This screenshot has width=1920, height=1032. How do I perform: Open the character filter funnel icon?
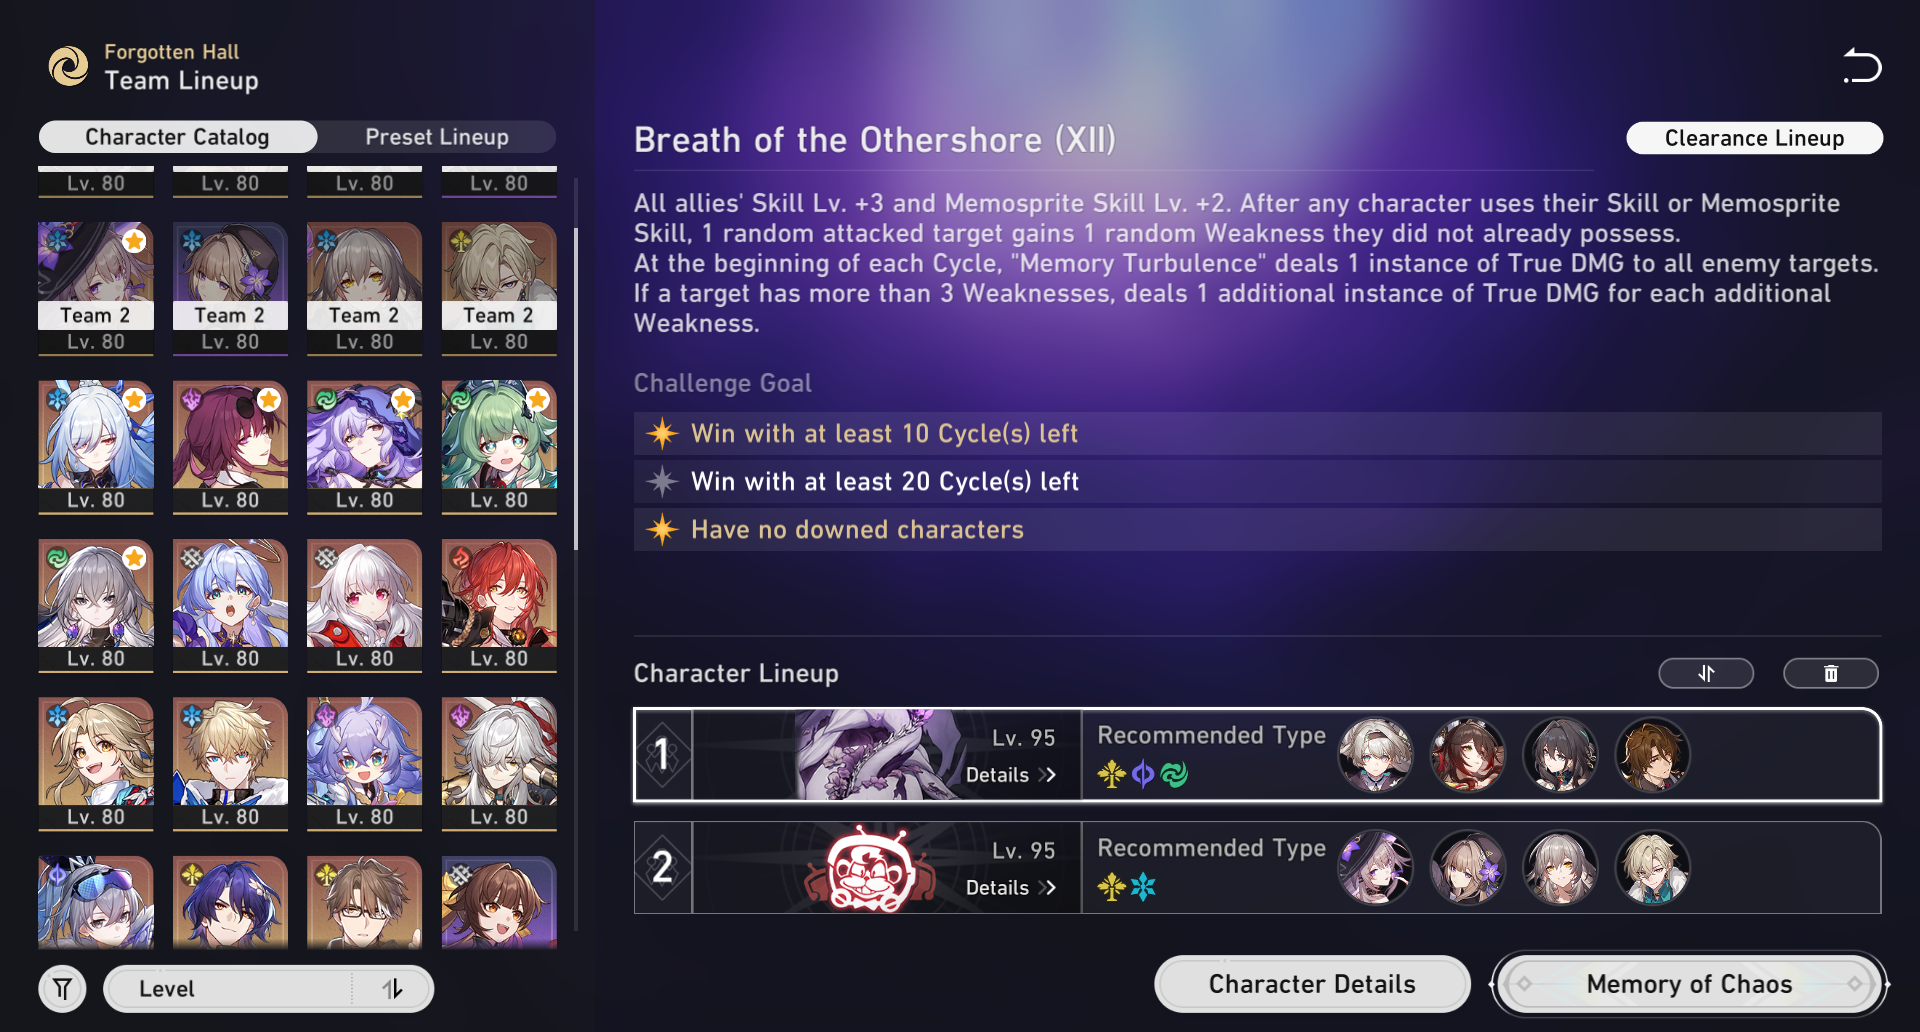point(63,989)
